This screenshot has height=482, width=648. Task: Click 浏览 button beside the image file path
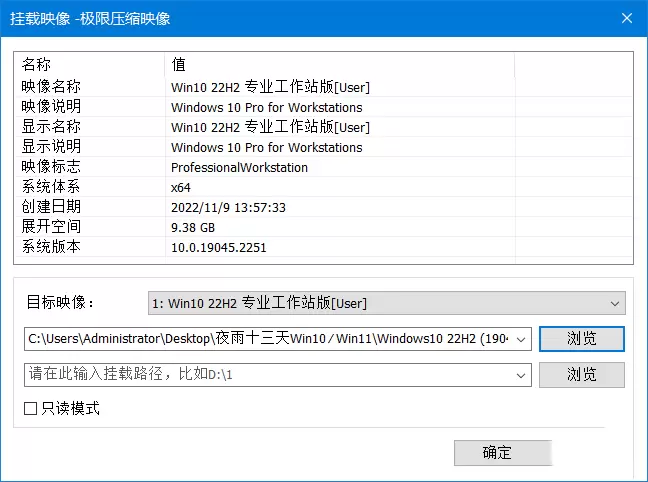pyautogui.click(x=581, y=339)
